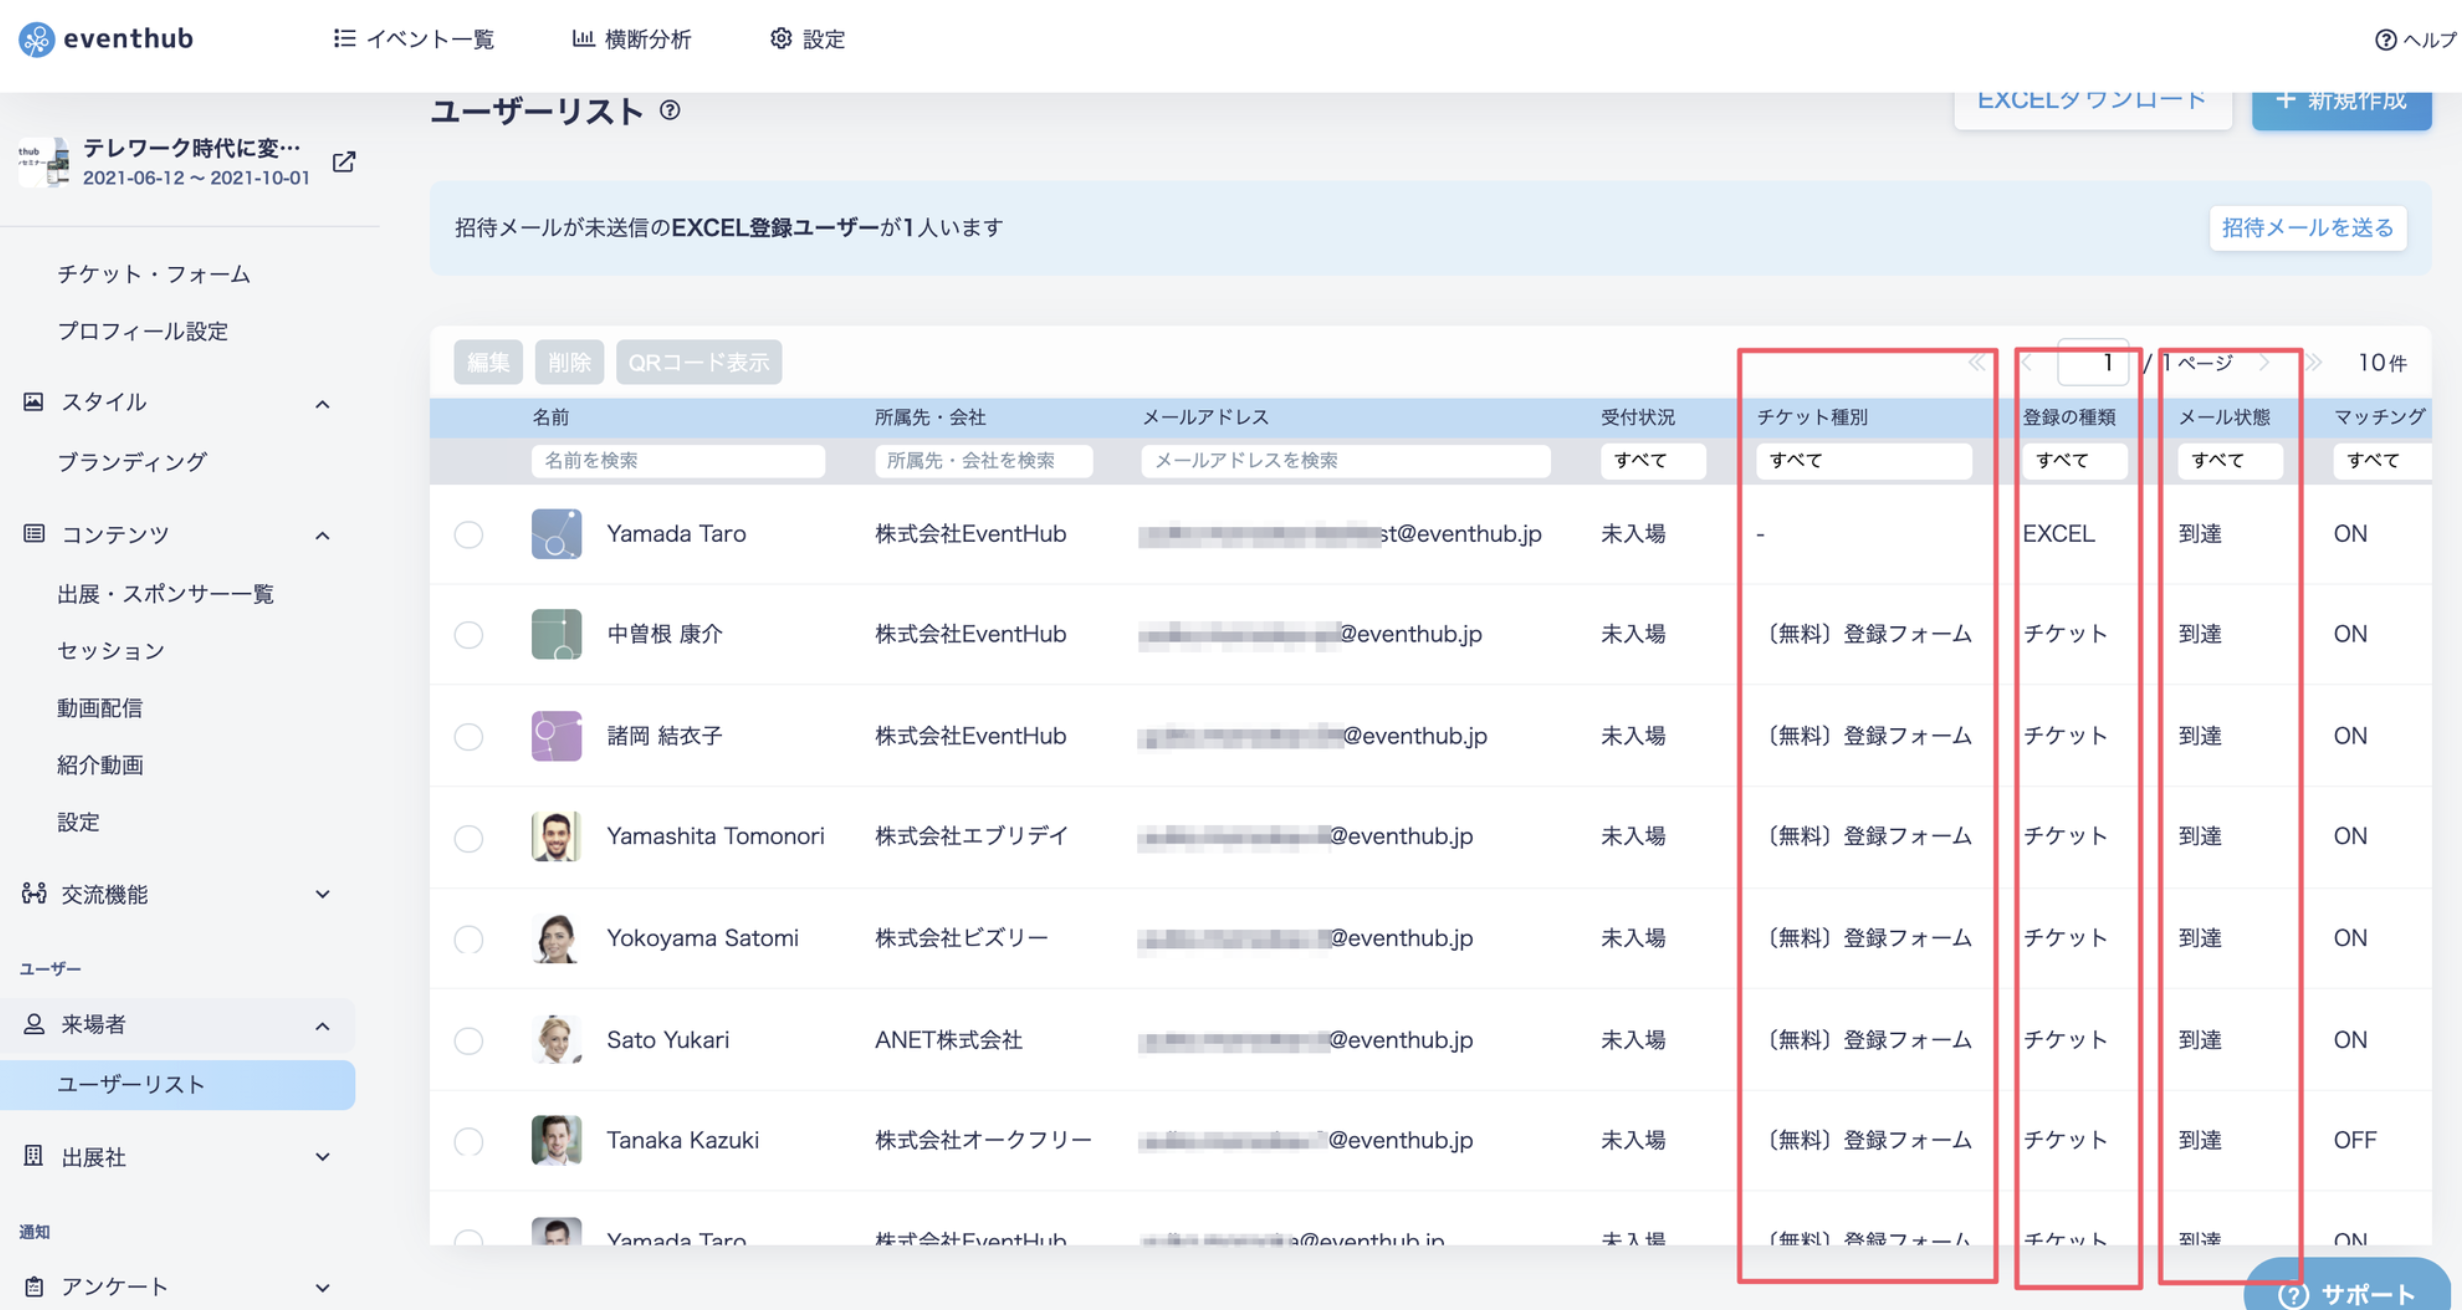Click the eventhub logo icon
Screen dimensions: 2462x1310
36,39
